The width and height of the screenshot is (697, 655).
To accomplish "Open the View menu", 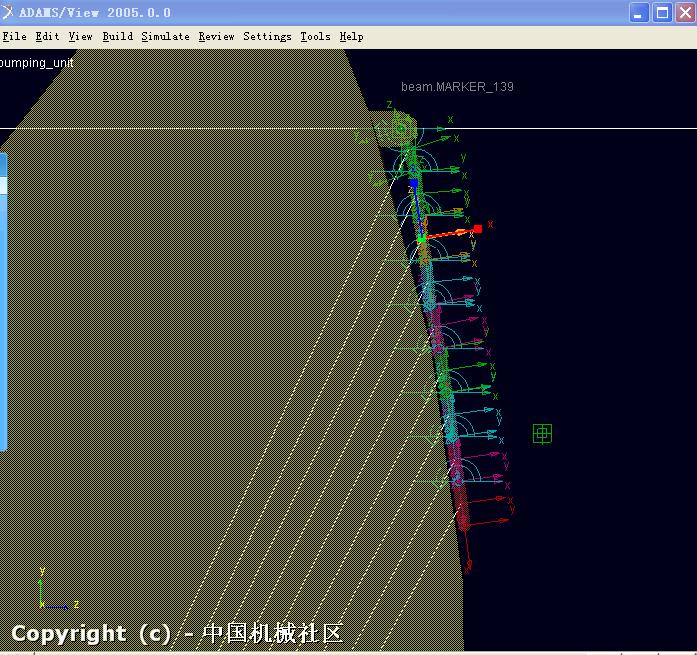I will (80, 36).
